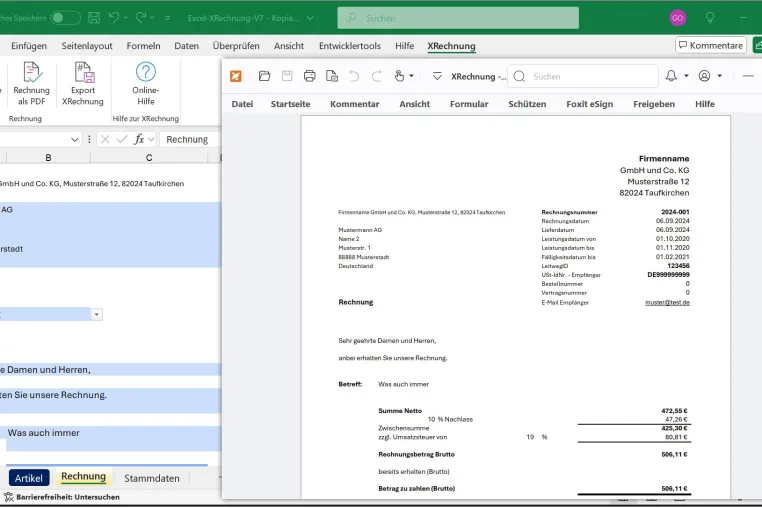
Task: Click the formula bar options dots
Action: pyautogui.click(x=89, y=140)
